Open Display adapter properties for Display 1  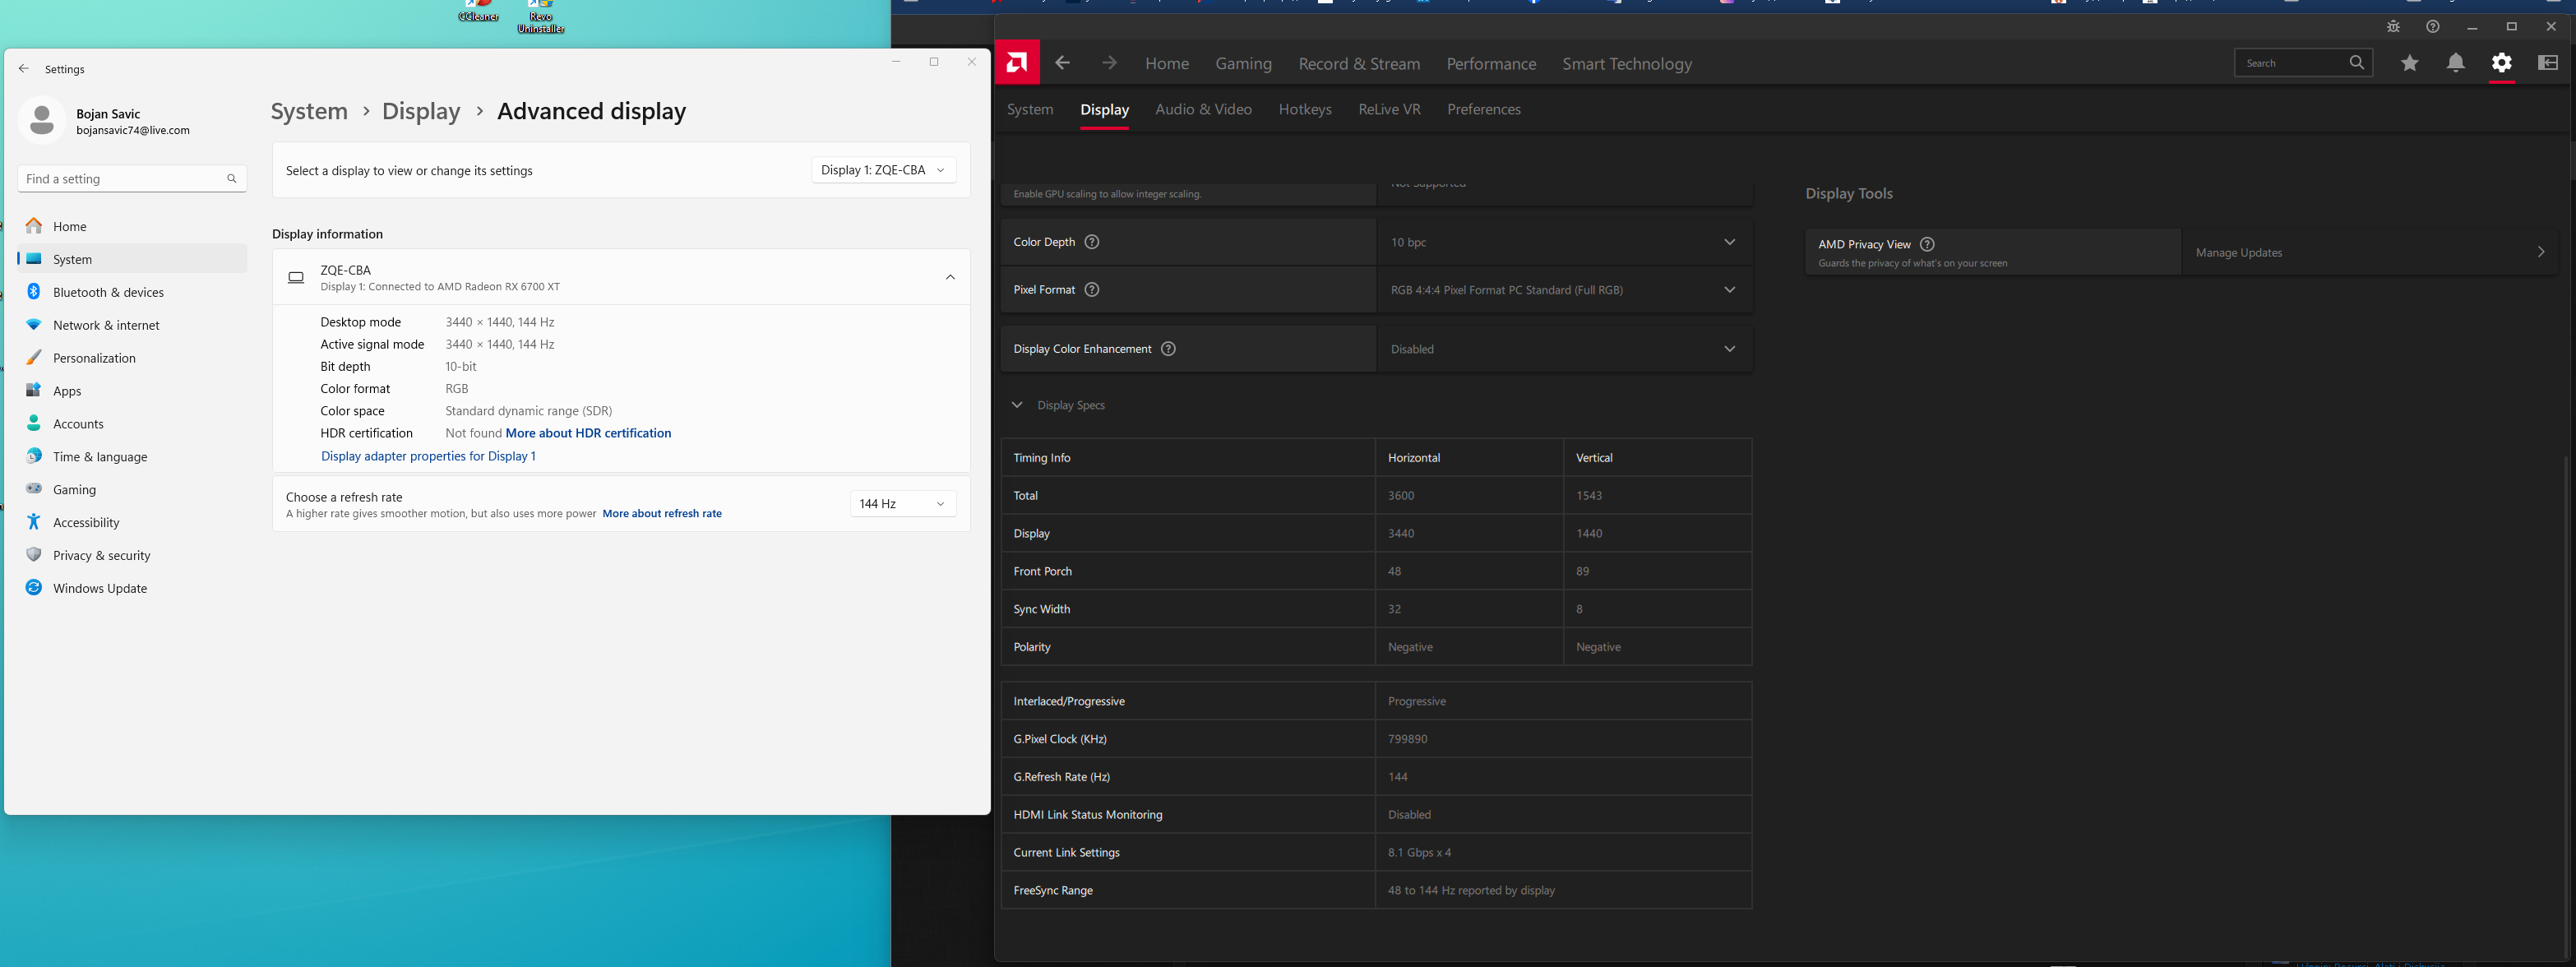click(x=428, y=456)
